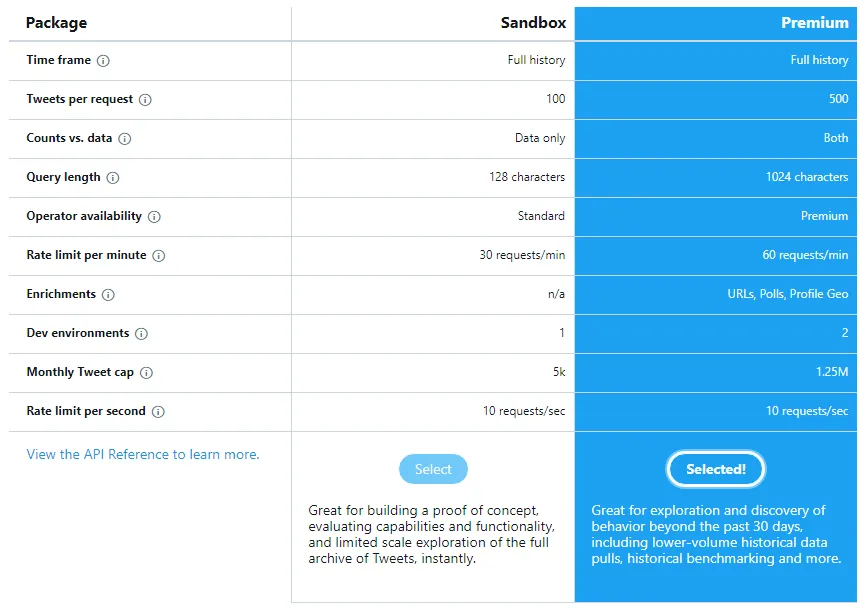Open View the API Reference link
866x611 pixels.
pyautogui.click(x=143, y=454)
